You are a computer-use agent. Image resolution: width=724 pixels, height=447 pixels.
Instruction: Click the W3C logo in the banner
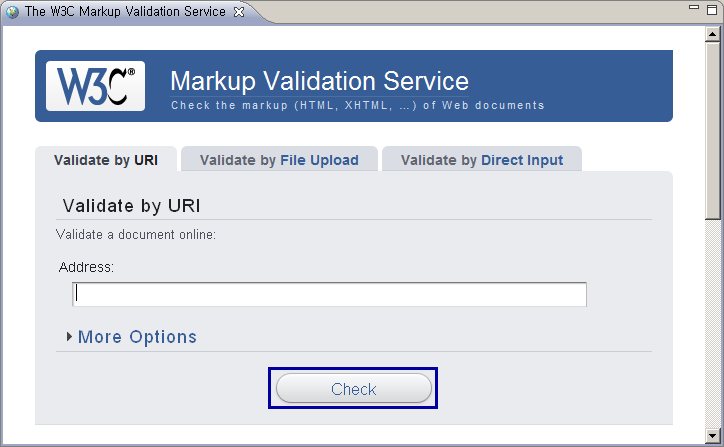click(x=95, y=86)
